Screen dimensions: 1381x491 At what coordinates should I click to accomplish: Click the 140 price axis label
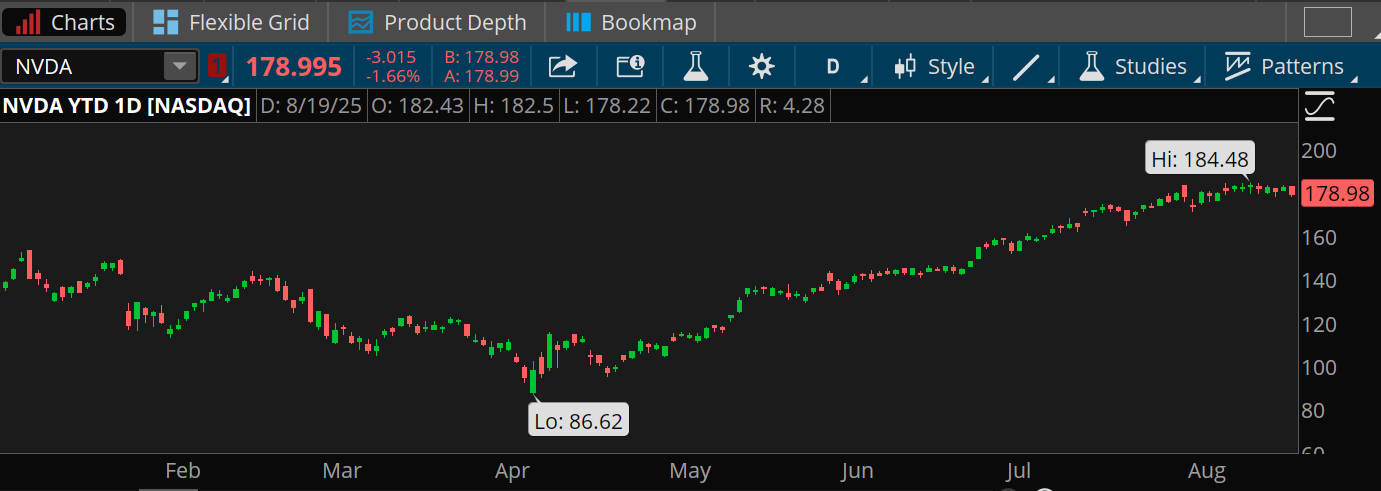pos(1320,280)
